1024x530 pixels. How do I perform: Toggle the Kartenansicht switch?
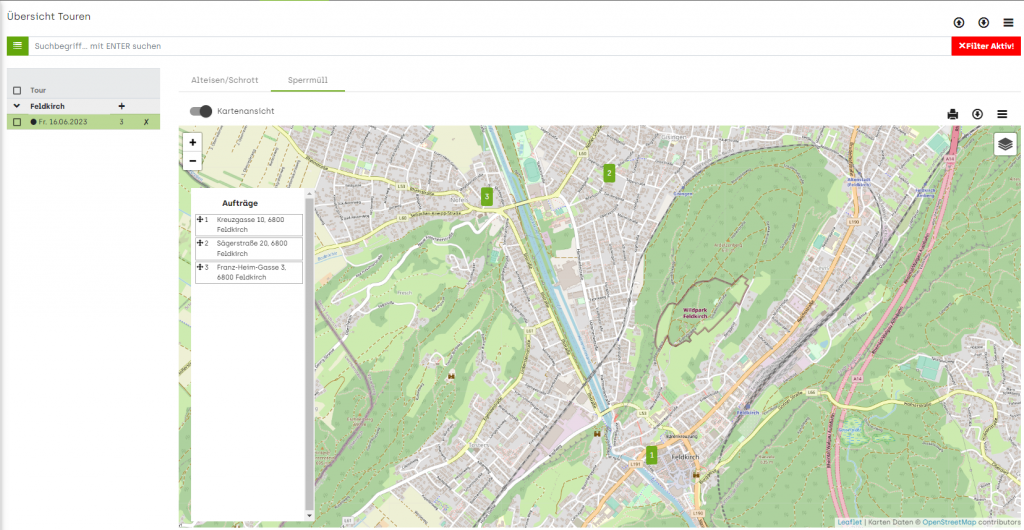coord(201,112)
